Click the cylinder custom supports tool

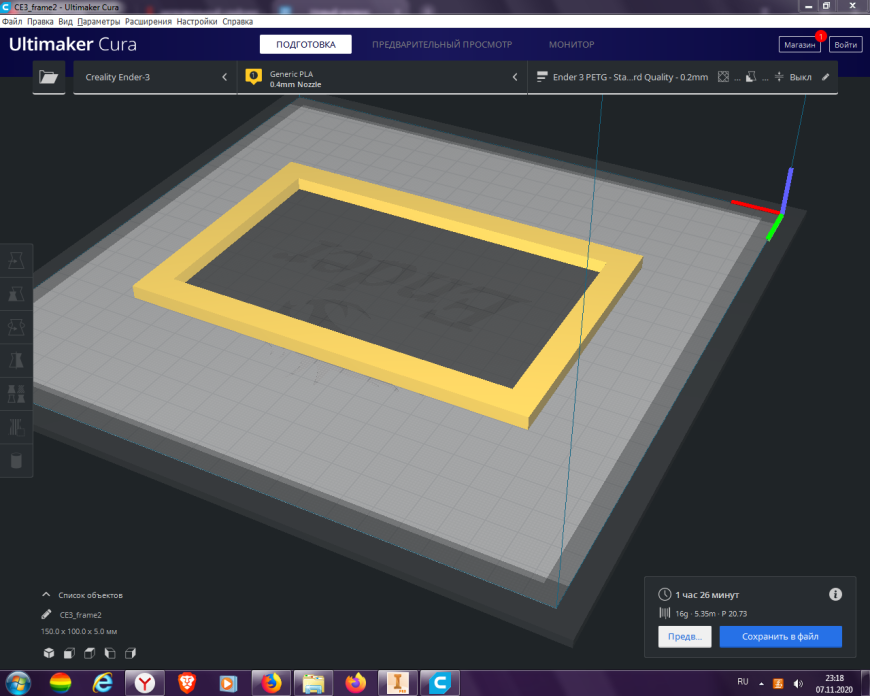(16, 460)
